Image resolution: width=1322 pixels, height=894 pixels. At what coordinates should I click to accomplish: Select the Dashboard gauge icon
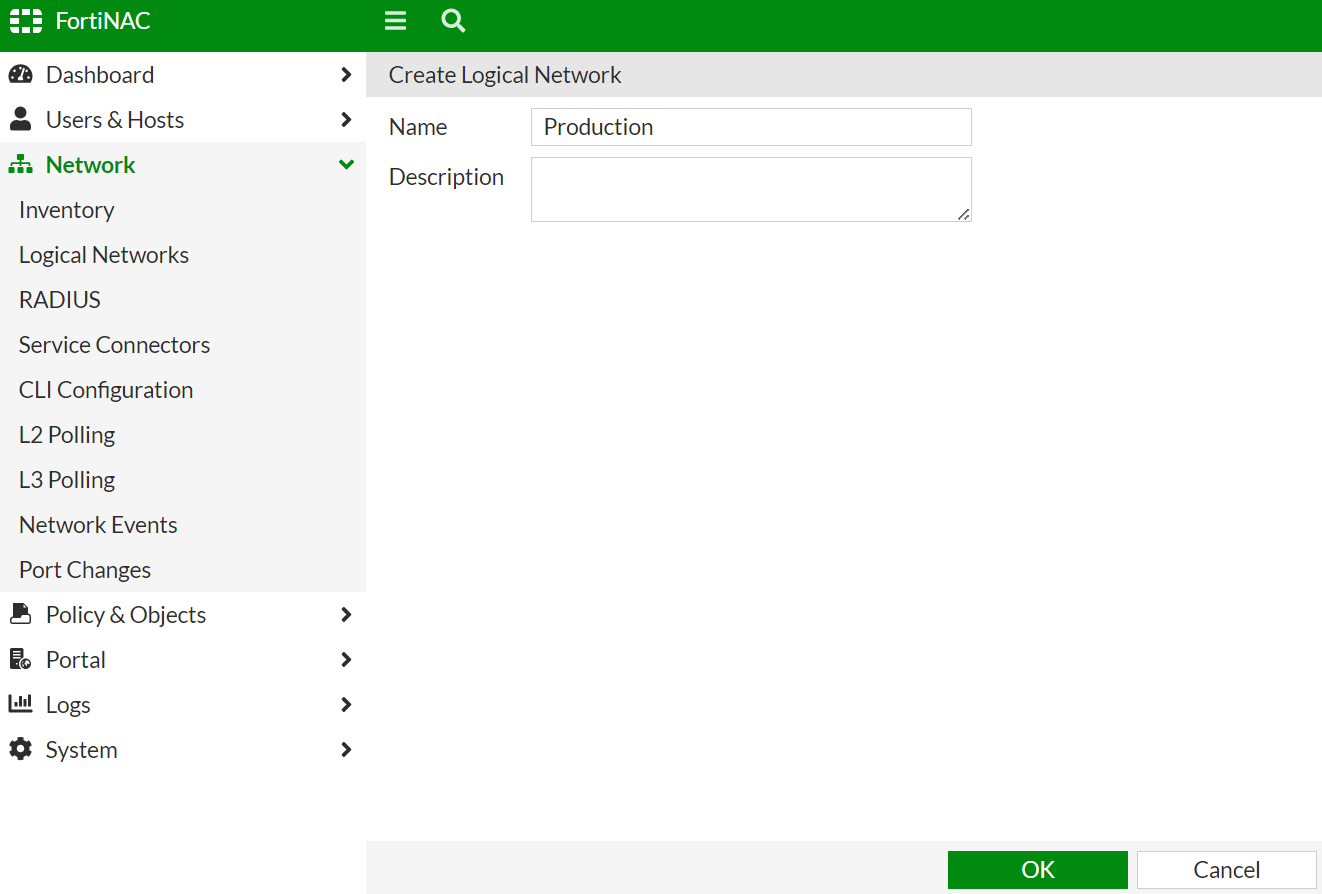(21, 74)
